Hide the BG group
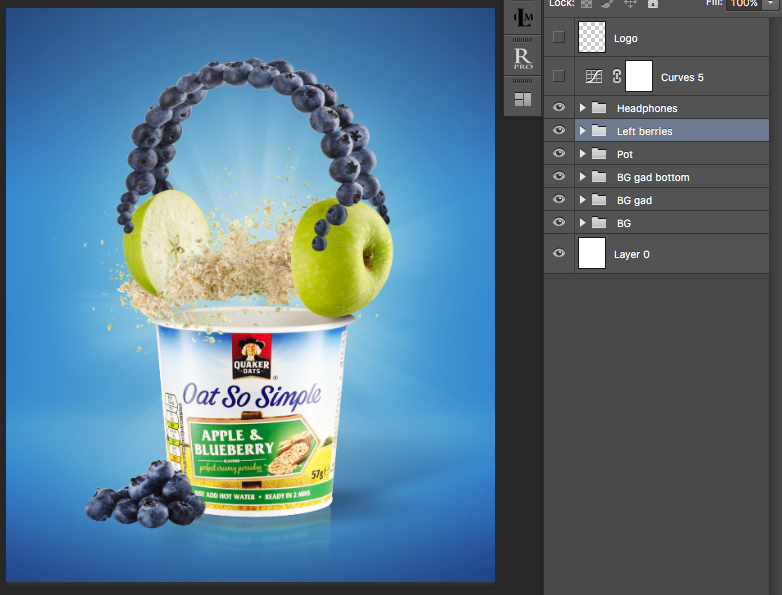Image resolution: width=782 pixels, height=595 pixels. (x=559, y=222)
